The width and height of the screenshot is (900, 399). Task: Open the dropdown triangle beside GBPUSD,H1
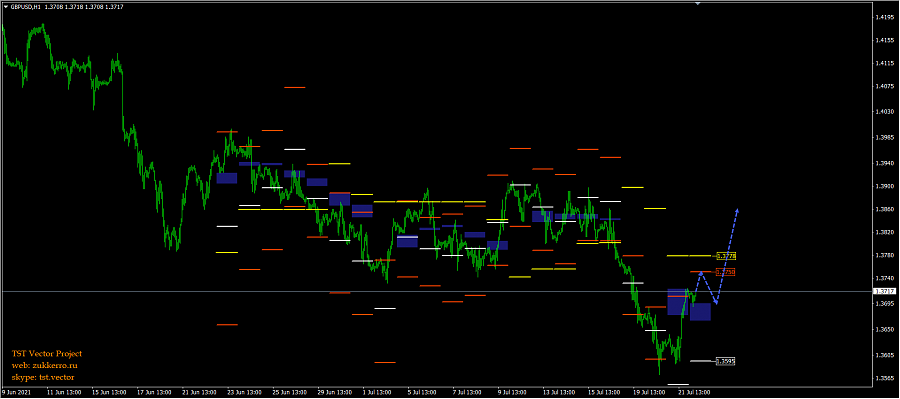[6, 6]
